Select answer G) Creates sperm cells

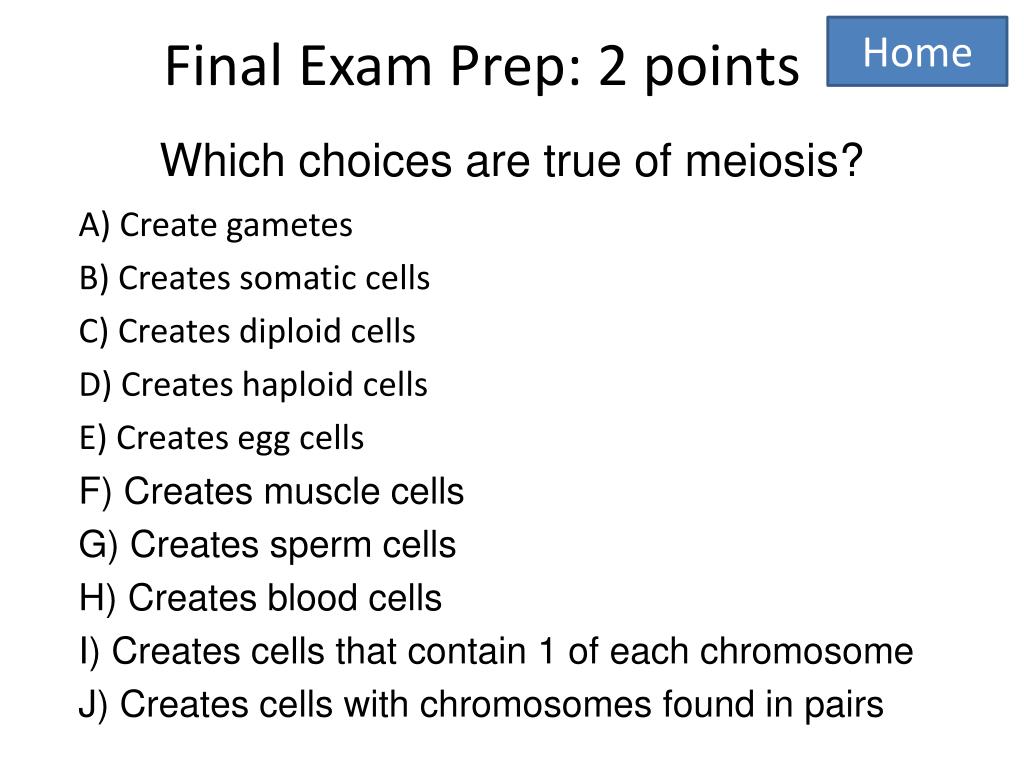coord(267,545)
